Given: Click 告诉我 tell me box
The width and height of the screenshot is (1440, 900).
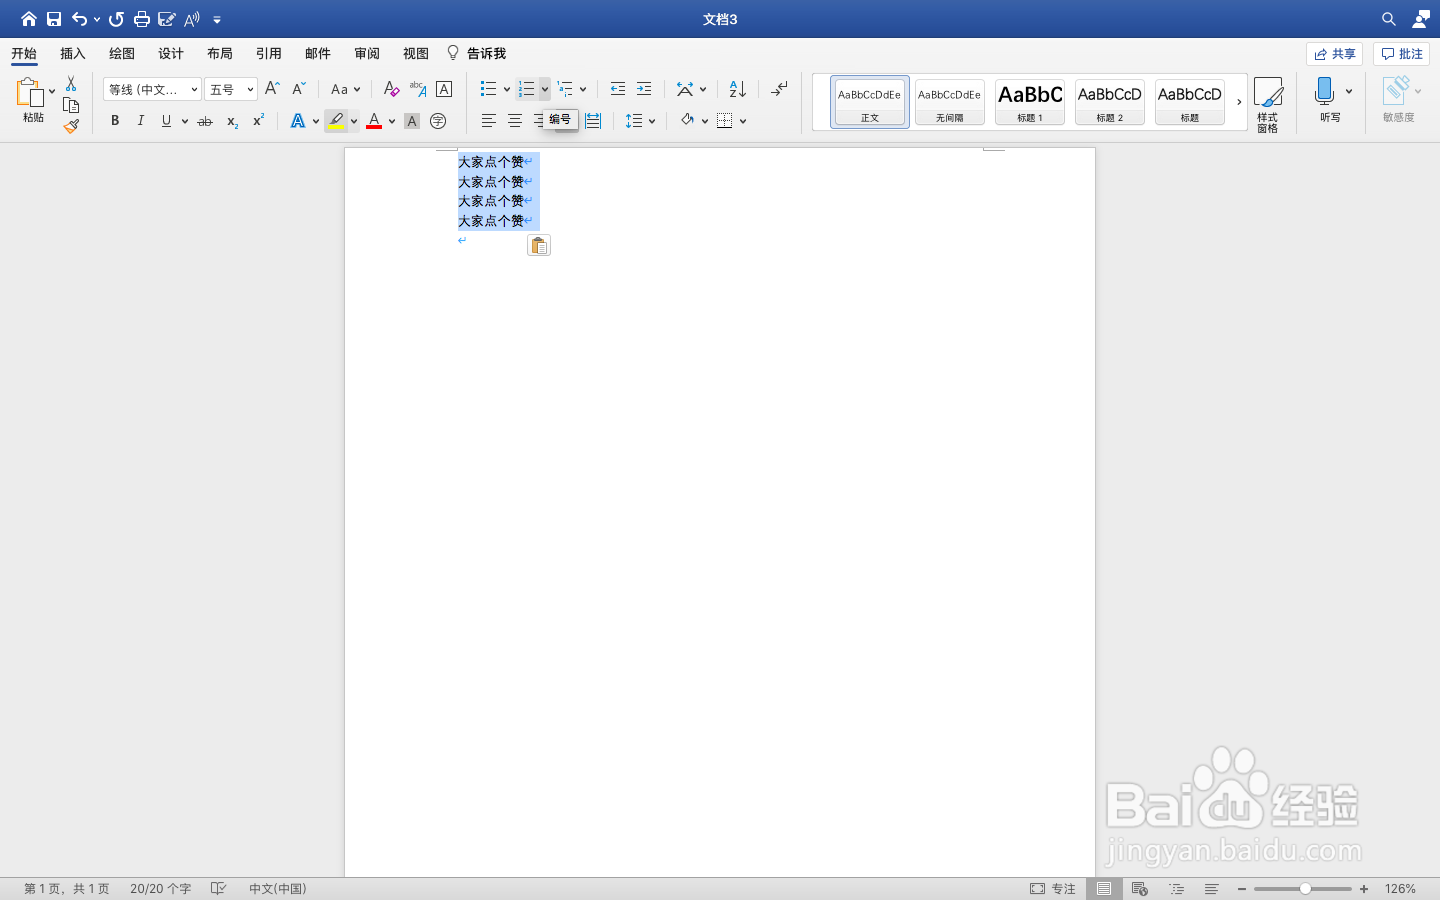Looking at the screenshot, I should (x=477, y=53).
